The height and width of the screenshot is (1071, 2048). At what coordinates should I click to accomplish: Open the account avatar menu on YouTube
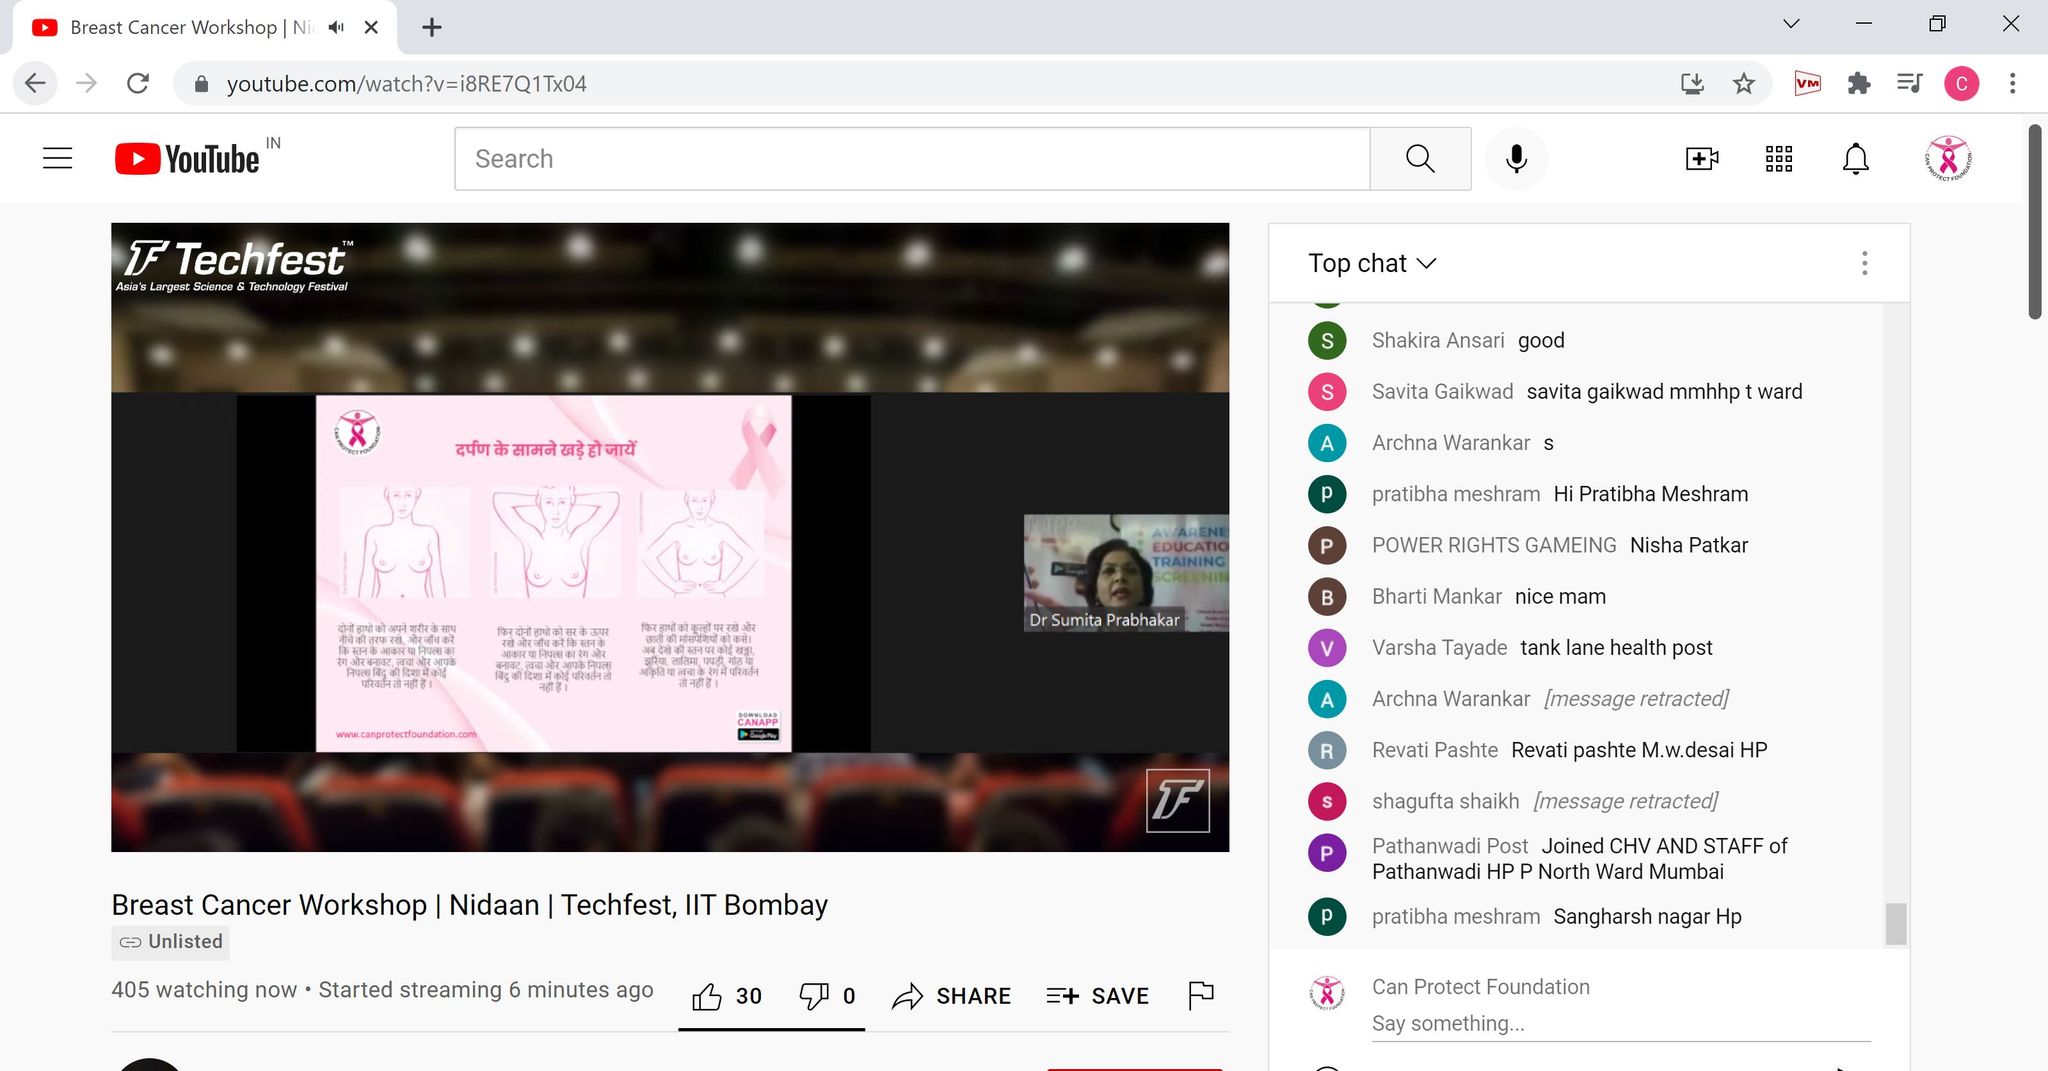click(x=1948, y=158)
